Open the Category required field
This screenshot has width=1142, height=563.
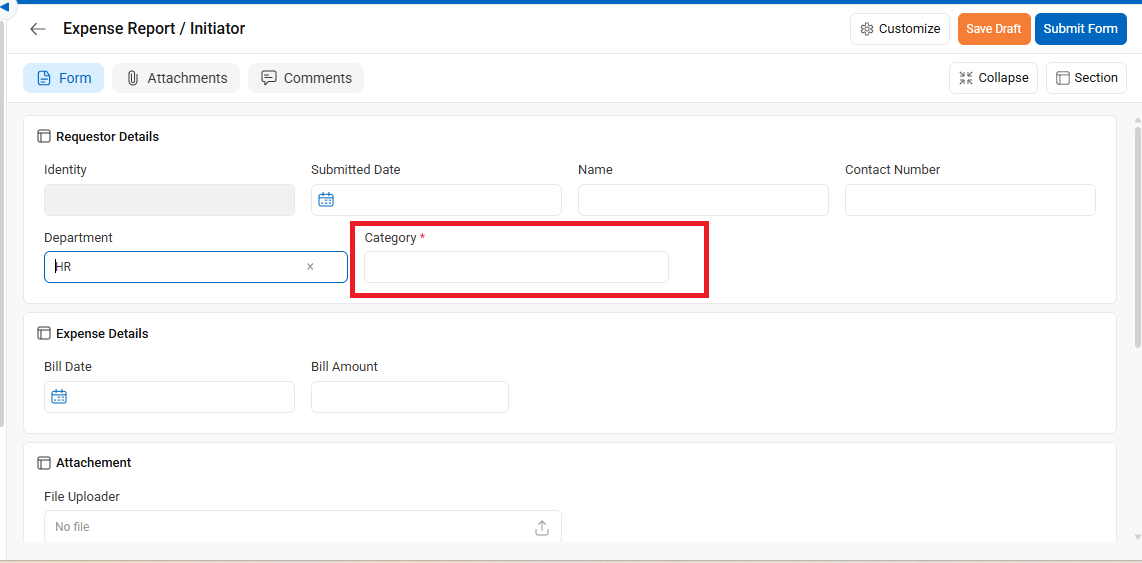pyautogui.click(x=516, y=267)
